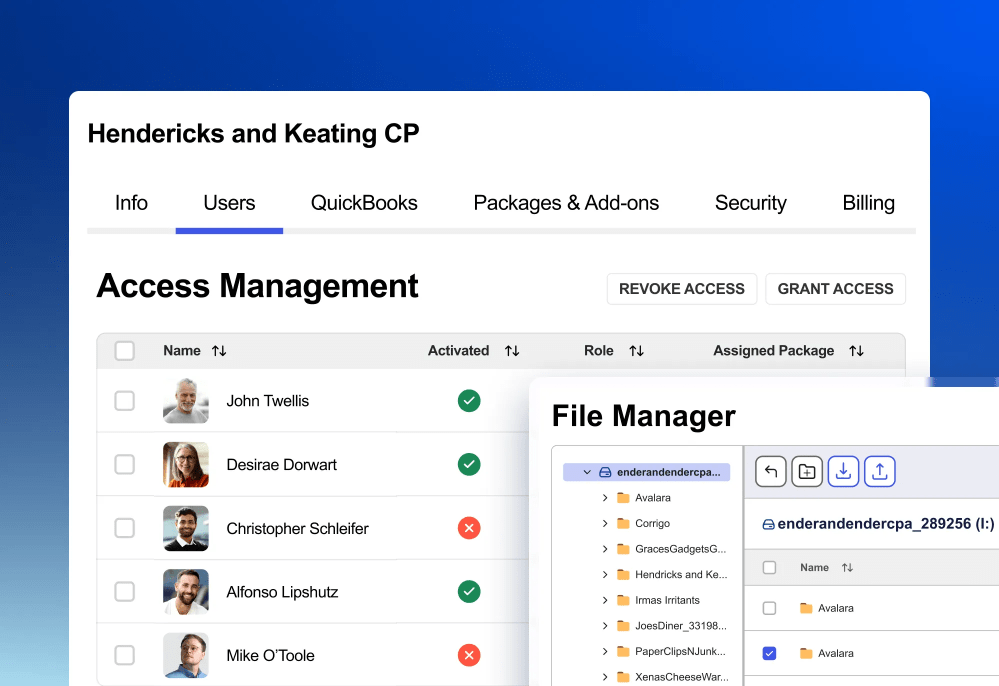Switch to the QuickBooks tab
This screenshot has width=999, height=686.
364,203
